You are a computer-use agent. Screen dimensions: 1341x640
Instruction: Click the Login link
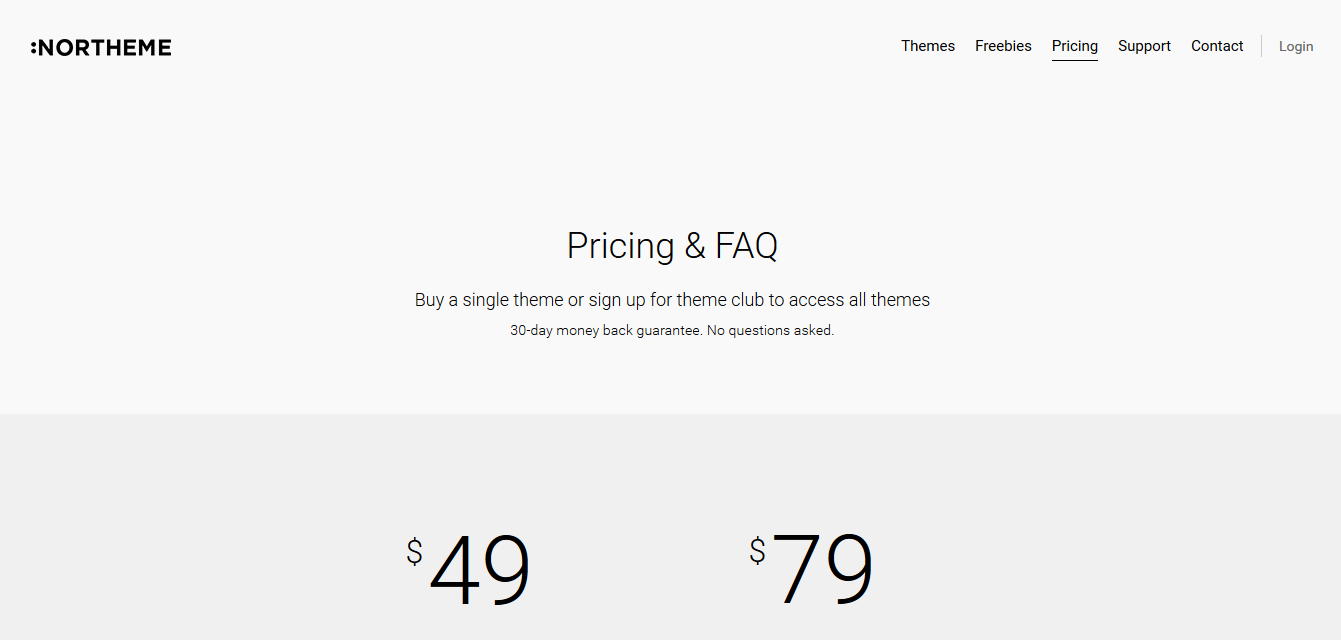pyautogui.click(x=1296, y=46)
